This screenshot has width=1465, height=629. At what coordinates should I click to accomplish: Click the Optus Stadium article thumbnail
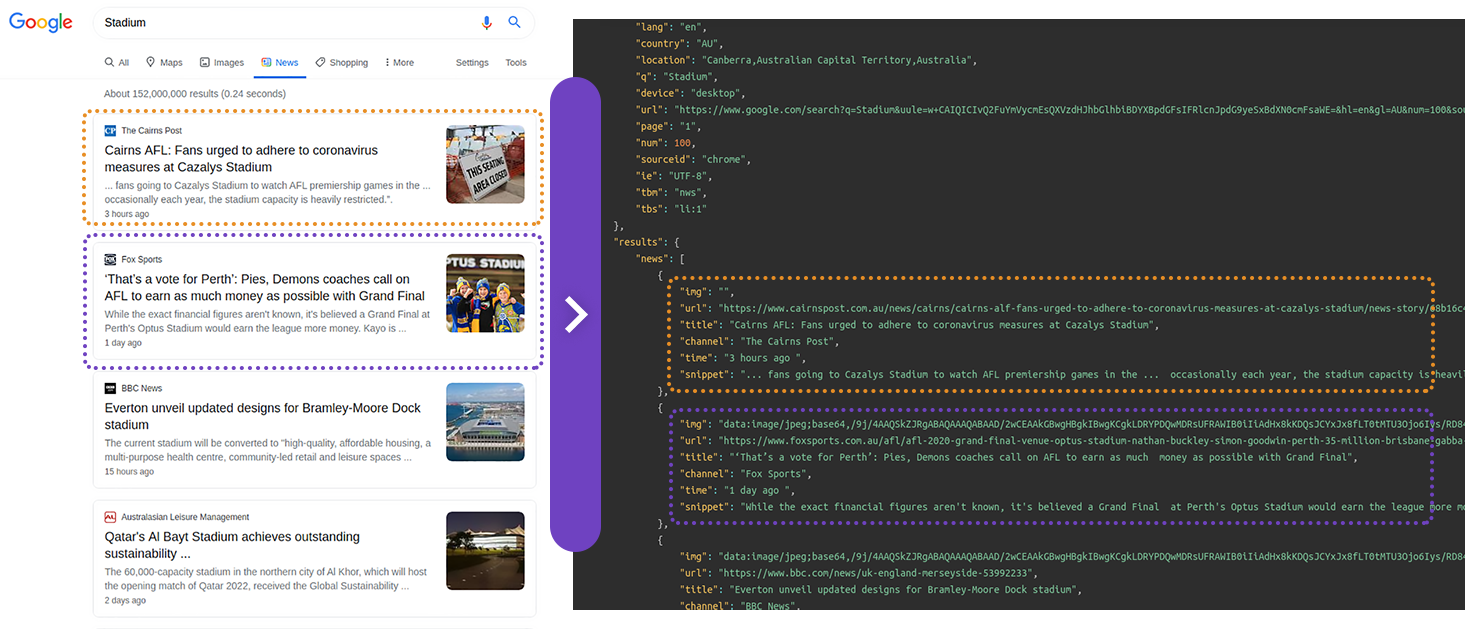[x=485, y=292]
